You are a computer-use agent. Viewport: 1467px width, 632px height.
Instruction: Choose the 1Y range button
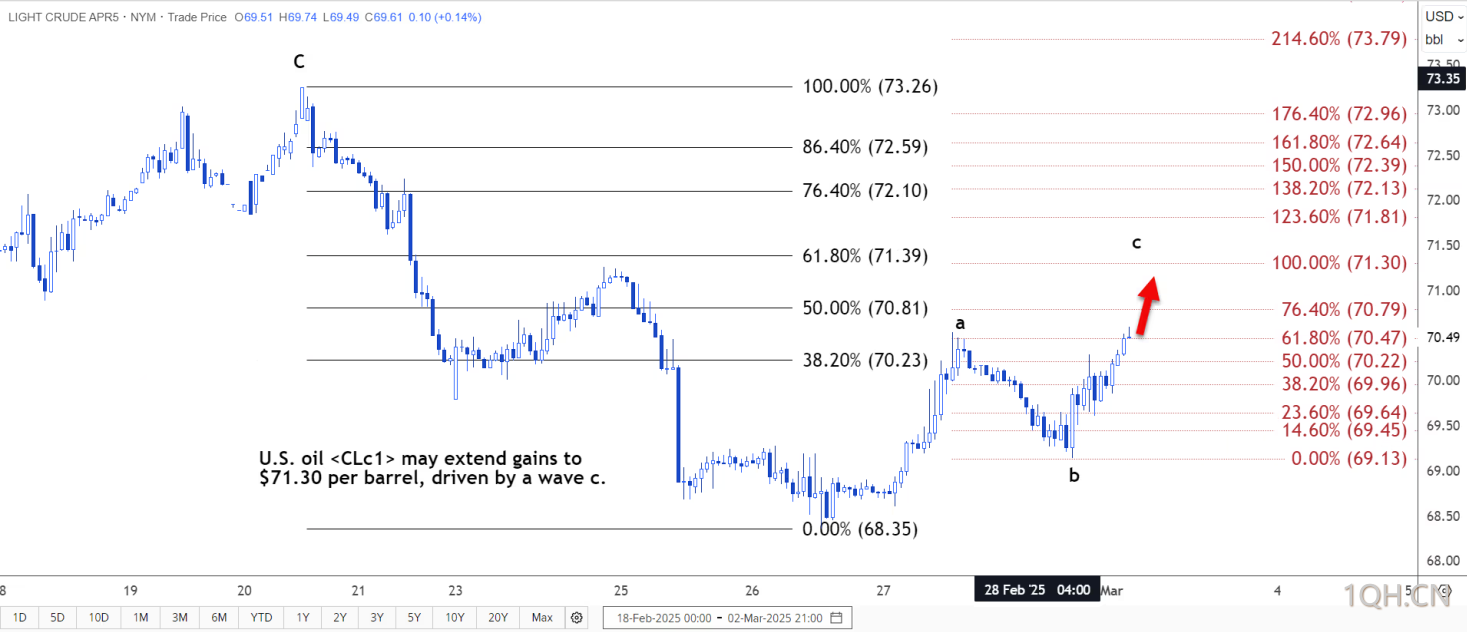[302, 618]
